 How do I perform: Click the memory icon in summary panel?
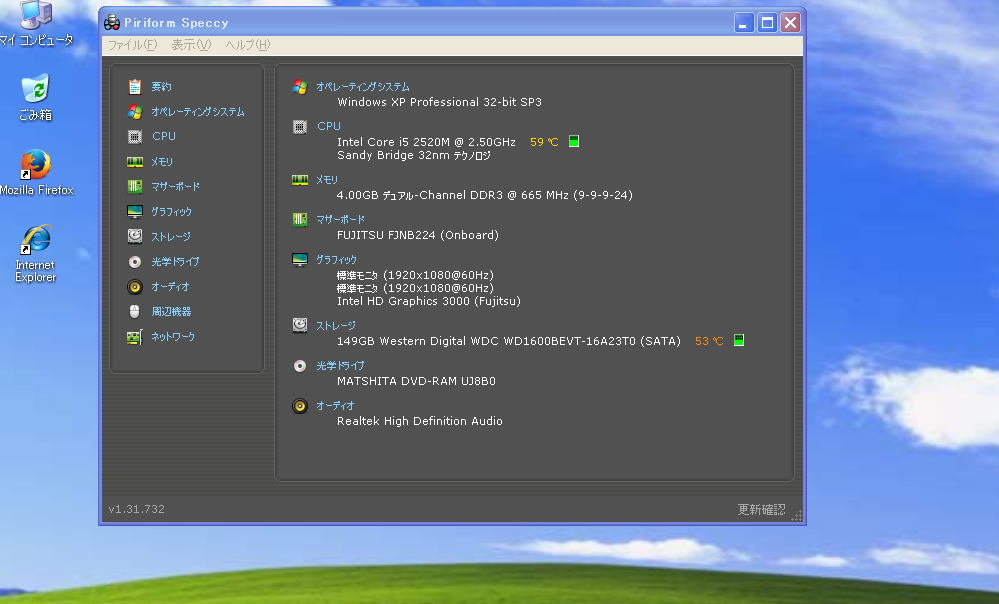(x=299, y=180)
